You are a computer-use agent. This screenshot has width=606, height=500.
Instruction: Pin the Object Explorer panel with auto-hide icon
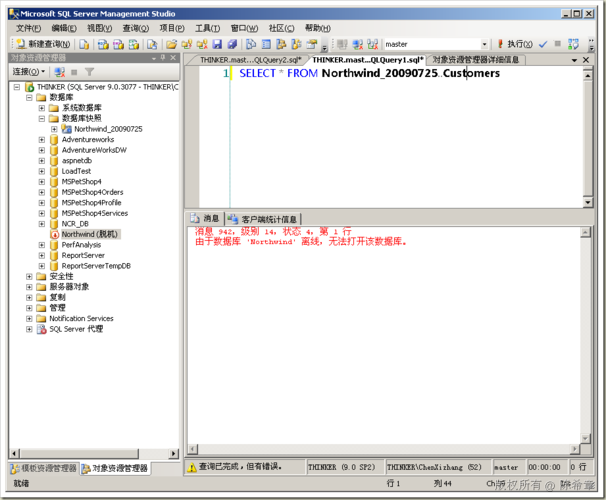point(163,58)
